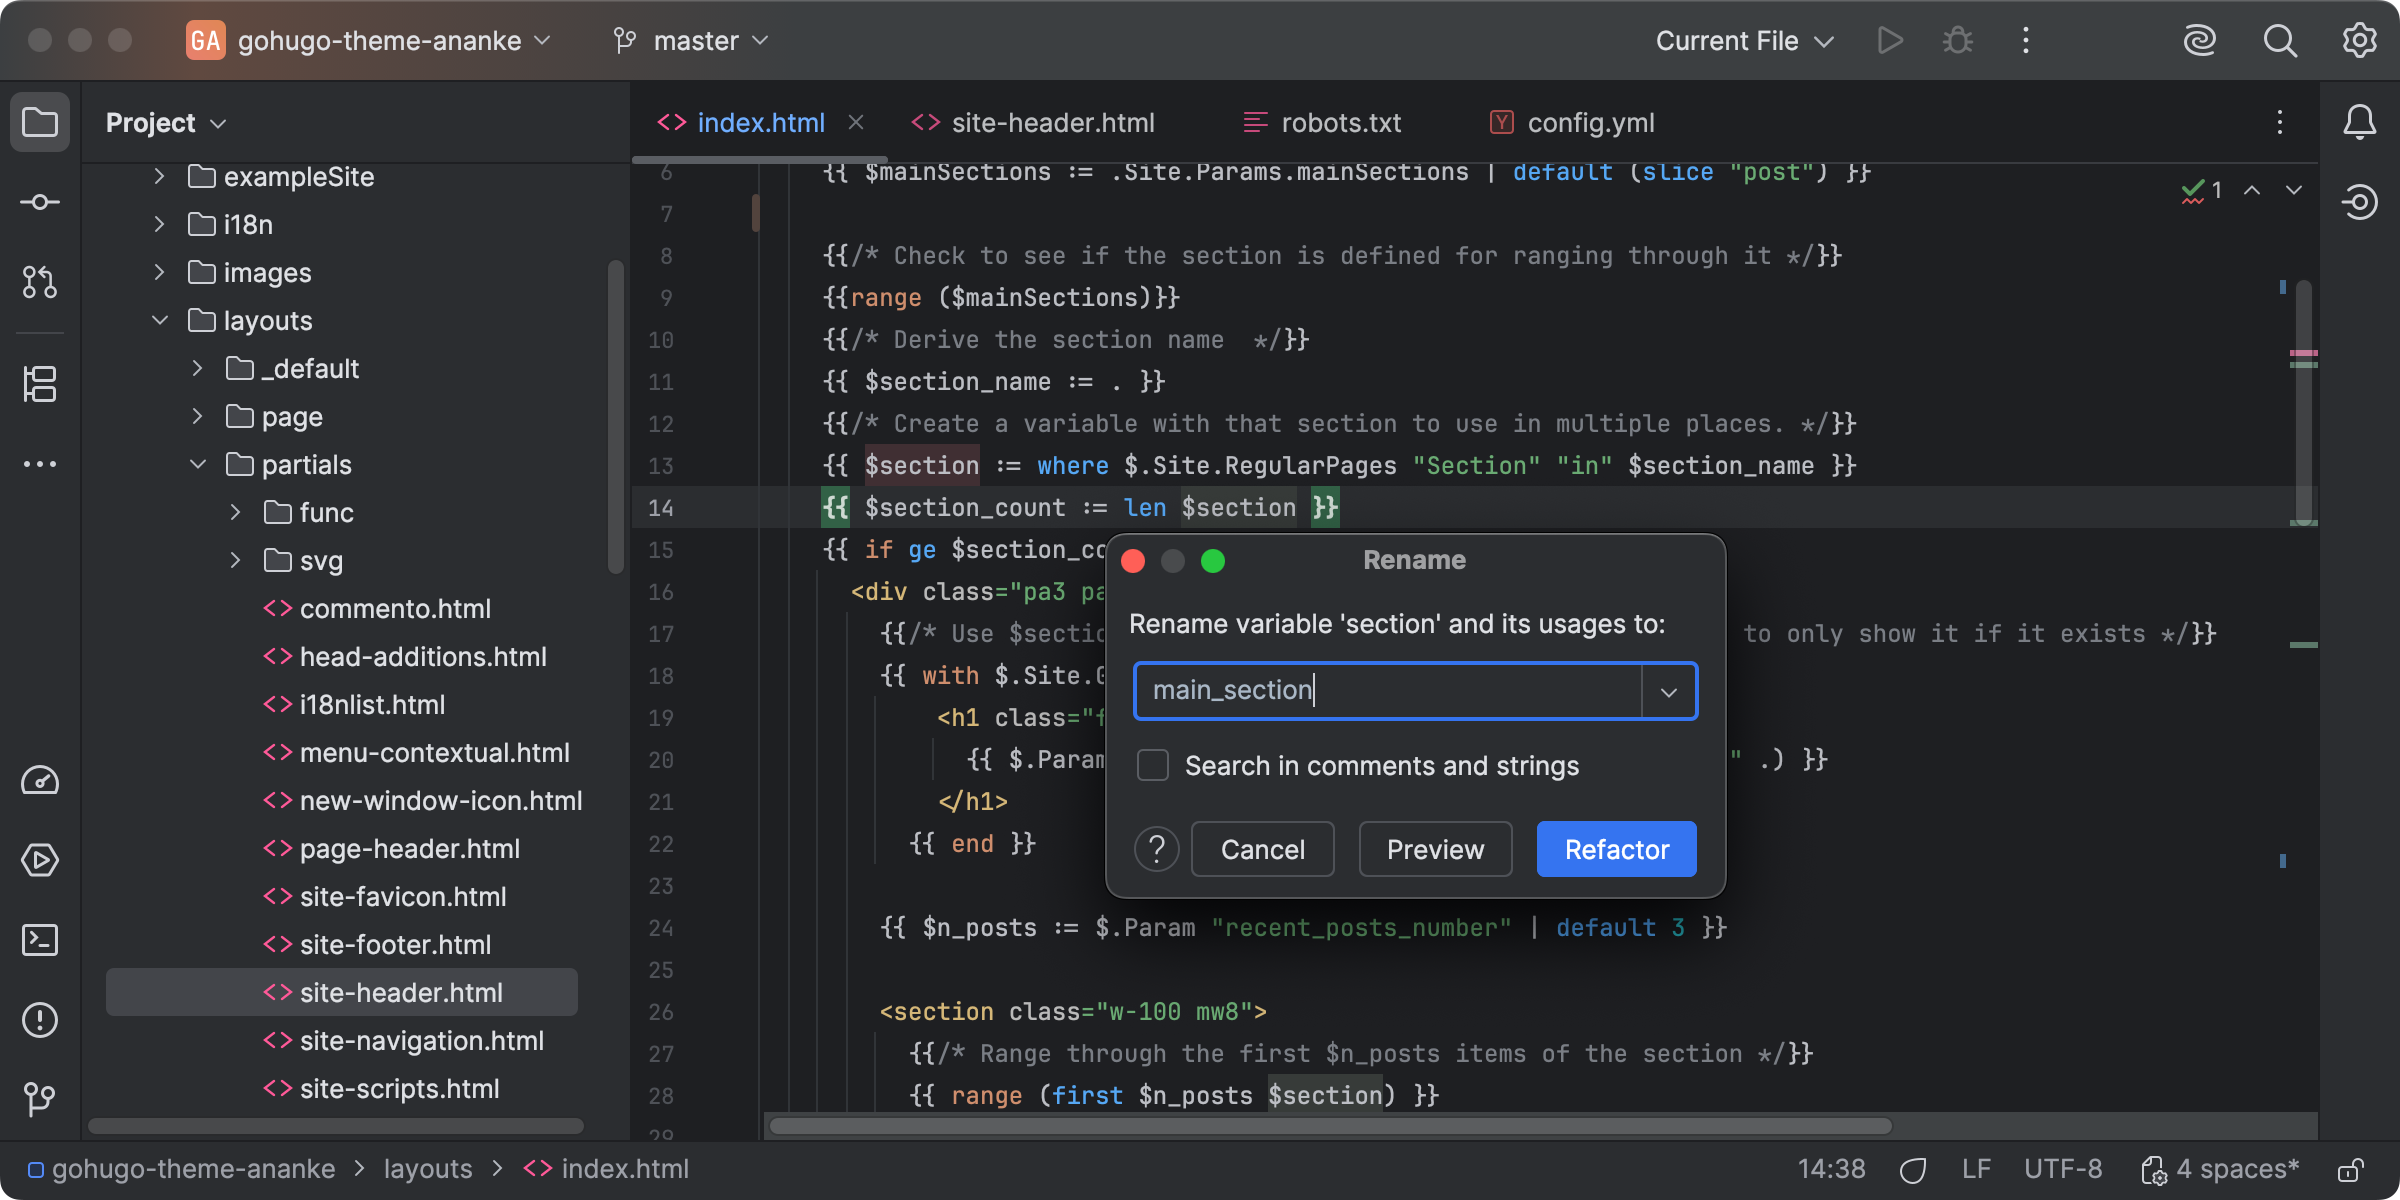Viewport: 2400px width, 1200px height.
Task: Click the project tree horizontal scrollbar
Action: point(336,1126)
